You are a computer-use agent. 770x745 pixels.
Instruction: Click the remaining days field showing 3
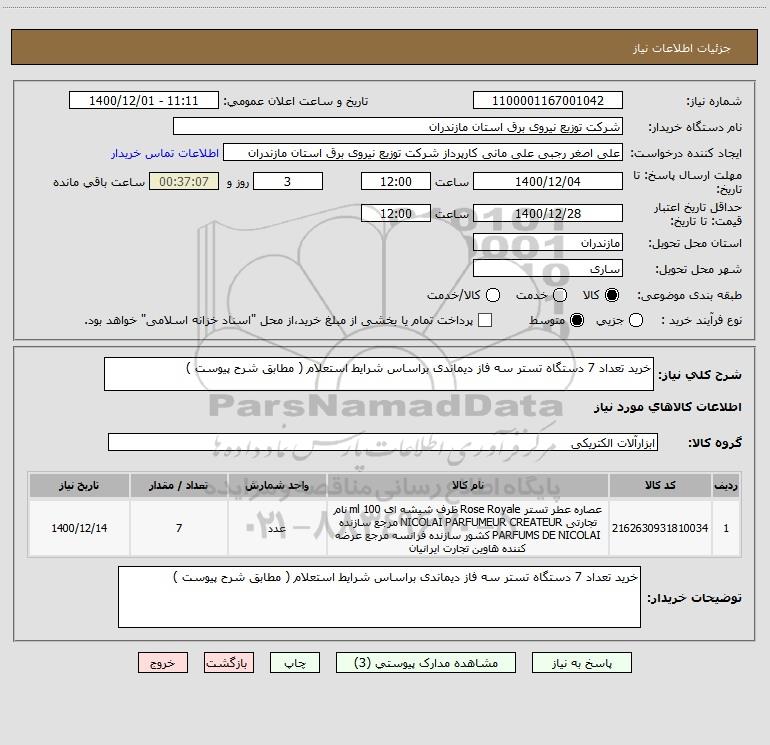[288, 181]
